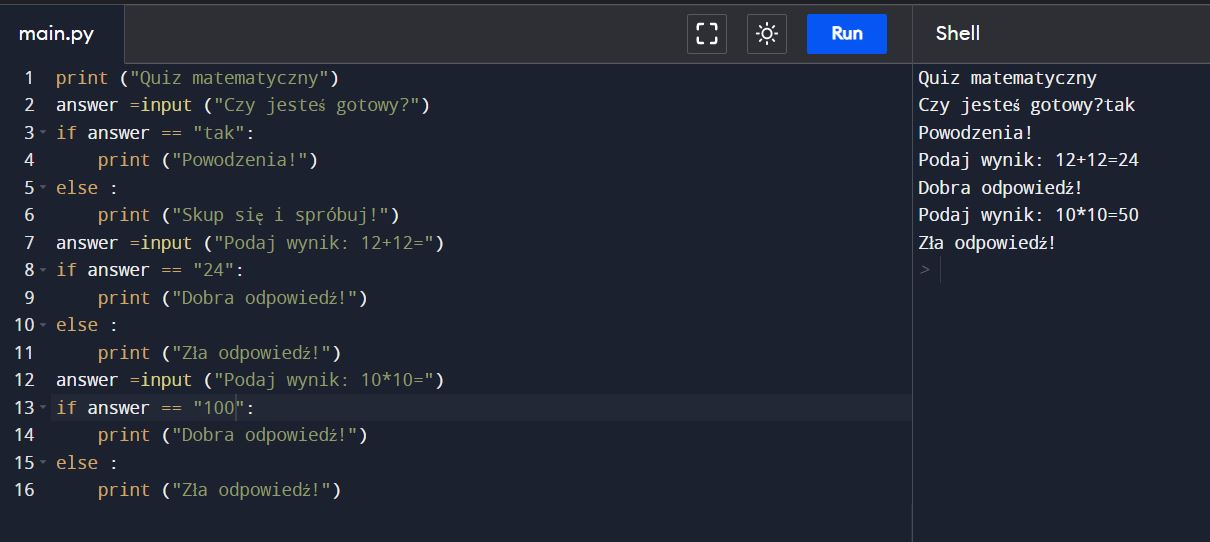Click shell output "Czy jesteś gotowy?tak"
Viewport: 1210px width, 542px height.
[x=1026, y=105]
